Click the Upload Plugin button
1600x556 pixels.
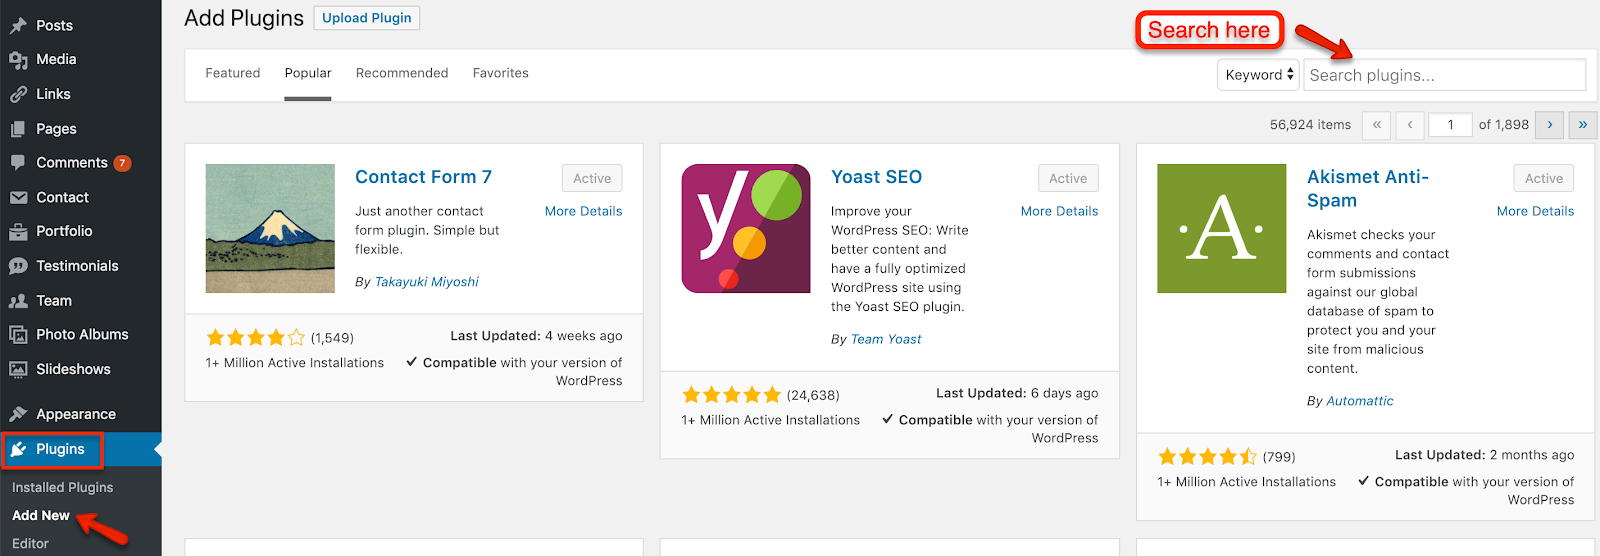click(367, 18)
